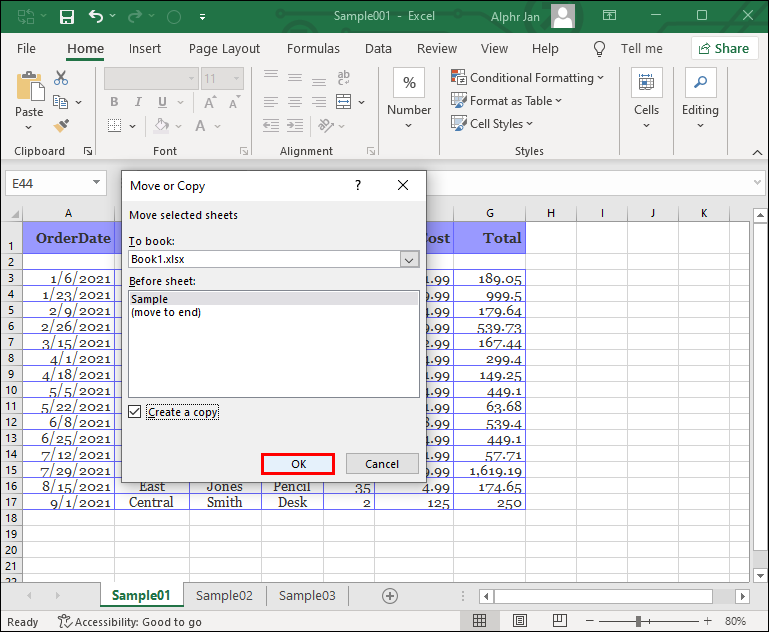The image size is (769, 632).
Task: Switch to the Sample02 sheet tab
Action: pos(224,595)
